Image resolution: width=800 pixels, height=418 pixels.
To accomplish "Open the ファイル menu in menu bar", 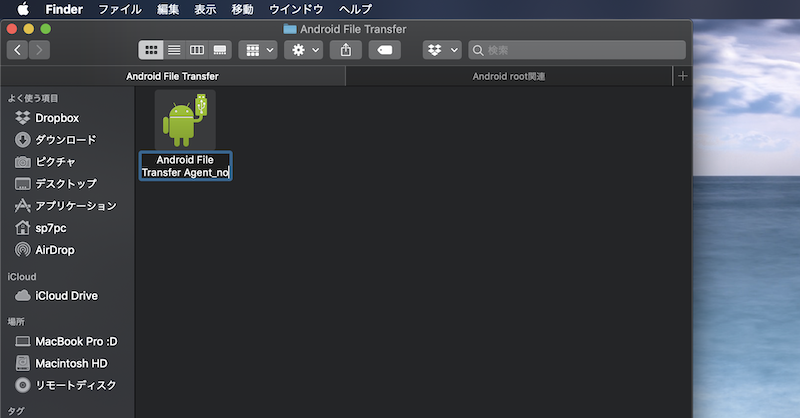I will [x=120, y=9].
